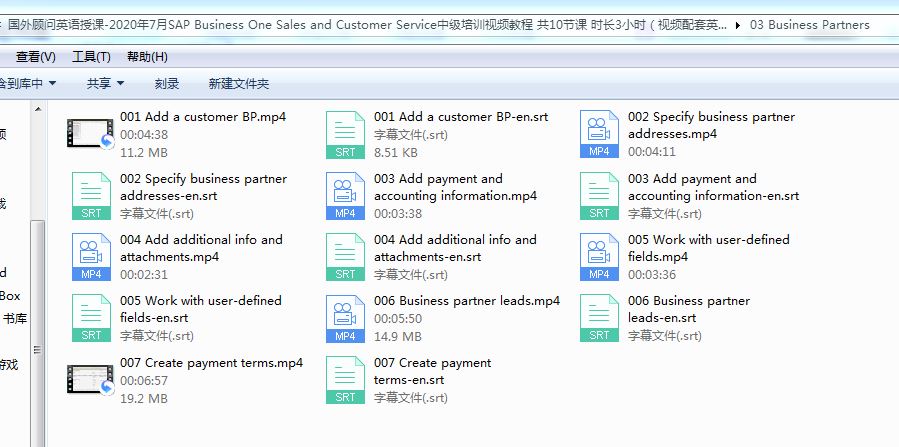Click the 19.2 MB size text
899x447 pixels.
144,399
